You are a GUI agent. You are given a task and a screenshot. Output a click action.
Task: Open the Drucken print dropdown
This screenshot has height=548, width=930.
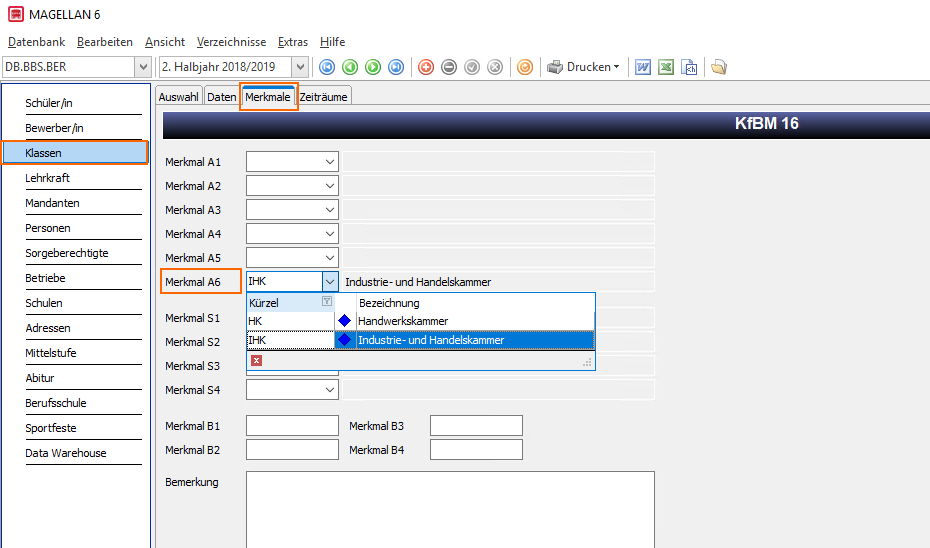(x=584, y=67)
